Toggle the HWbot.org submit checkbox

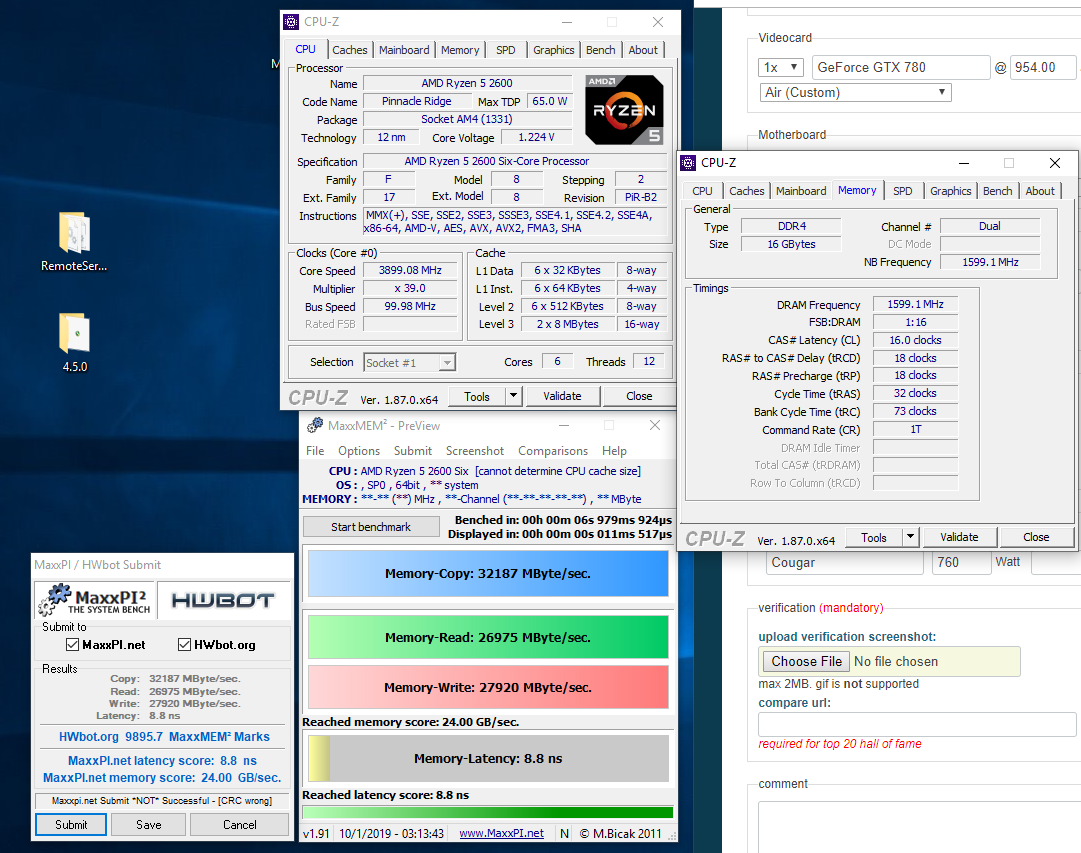pos(184,645)
